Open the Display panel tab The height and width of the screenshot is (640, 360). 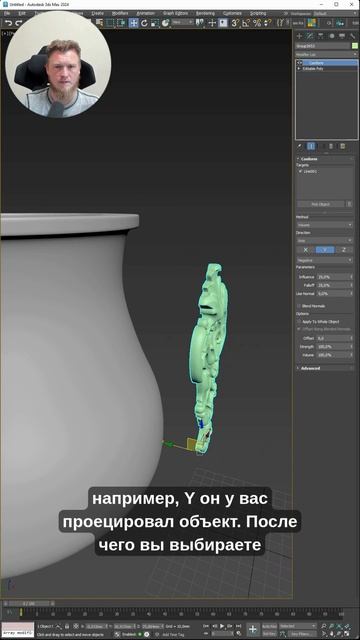coord(342,36)
